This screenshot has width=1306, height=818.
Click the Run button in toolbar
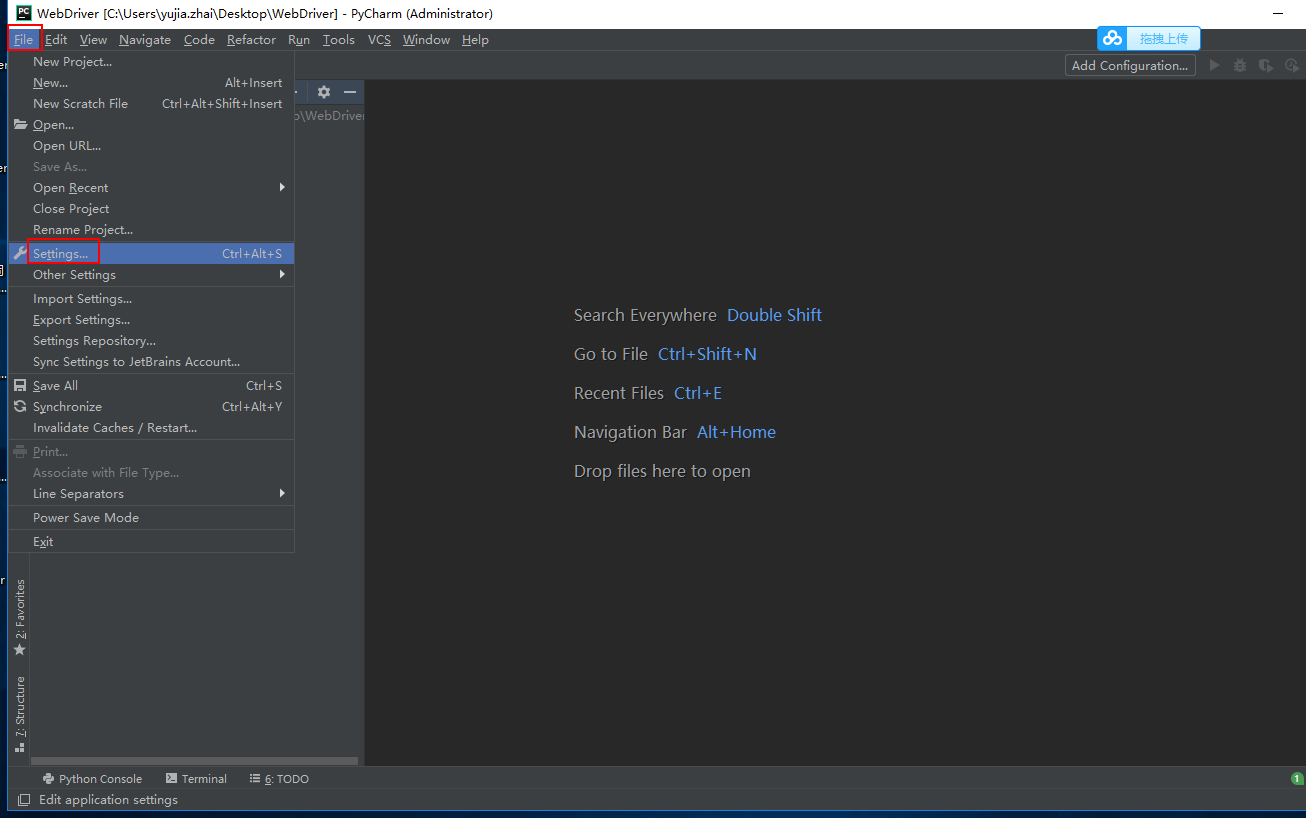pos(1215,65)
